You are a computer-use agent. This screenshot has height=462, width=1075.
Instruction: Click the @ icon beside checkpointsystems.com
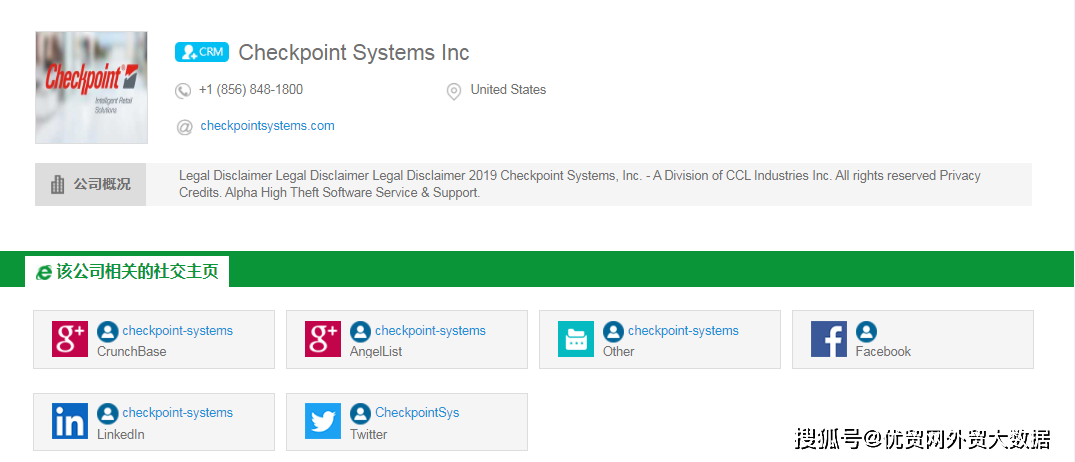[184, 127]
